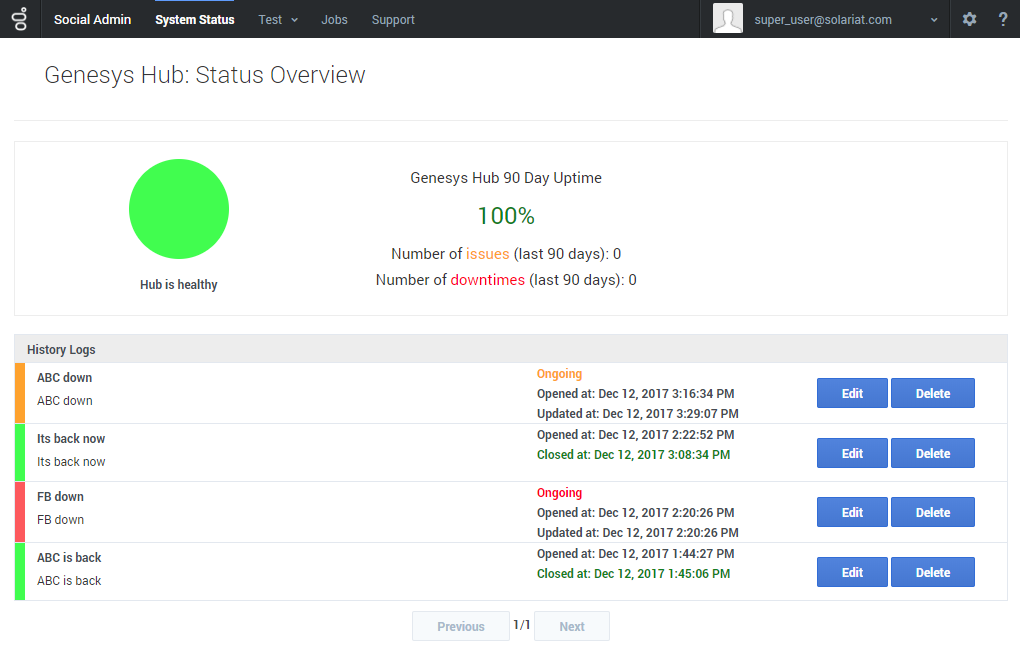Click the orange Ongoing status of ABC down
Screen dimensions: 1020x651
[x=559, y=373]
